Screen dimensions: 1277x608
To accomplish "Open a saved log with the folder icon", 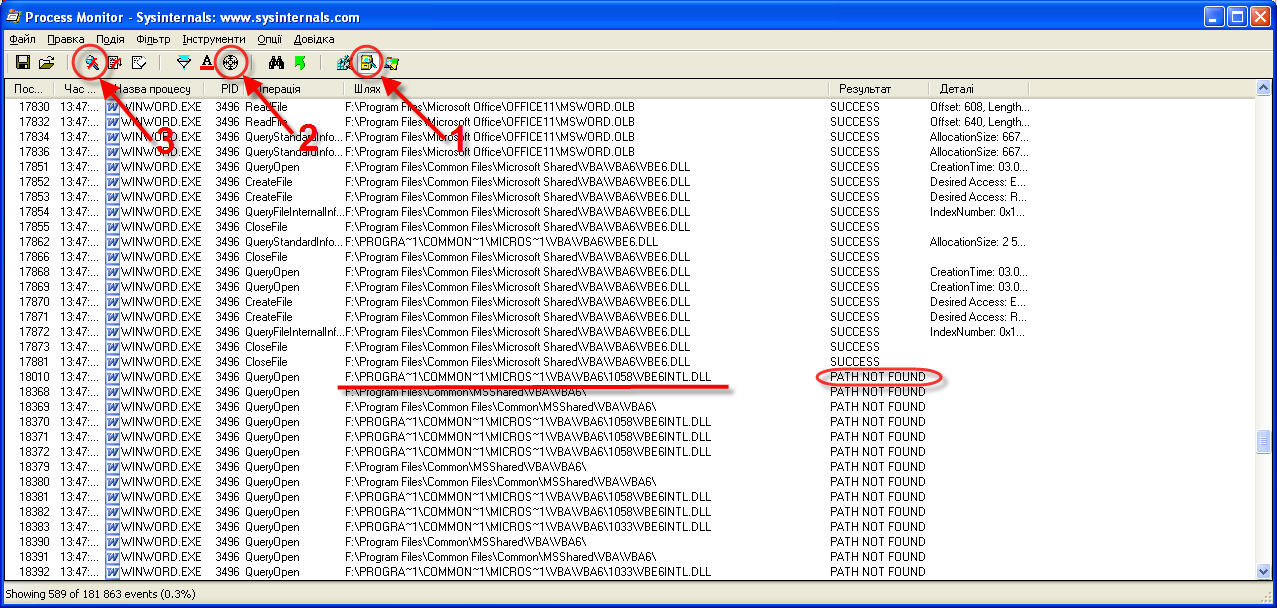I will pos(46,63).
